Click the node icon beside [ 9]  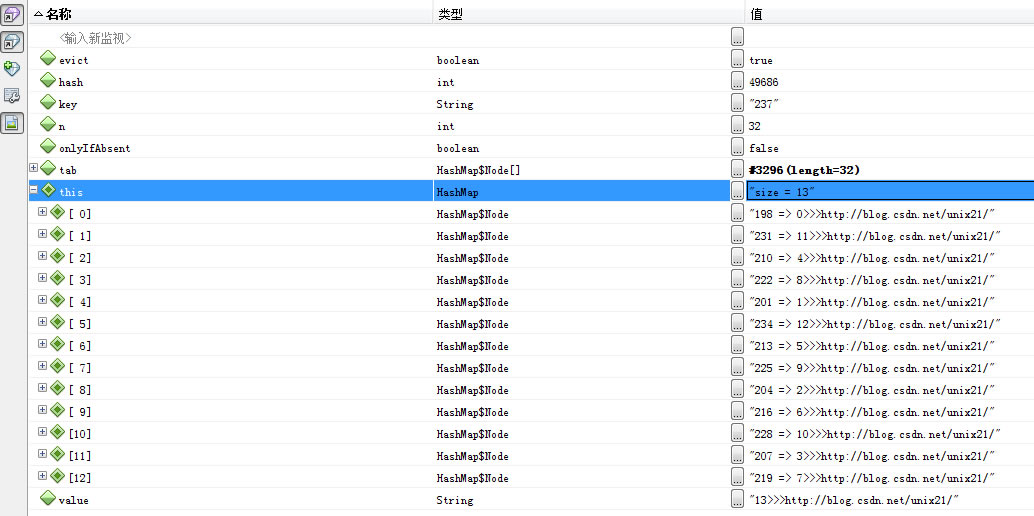pyautogui.click(x=57, y=410)
